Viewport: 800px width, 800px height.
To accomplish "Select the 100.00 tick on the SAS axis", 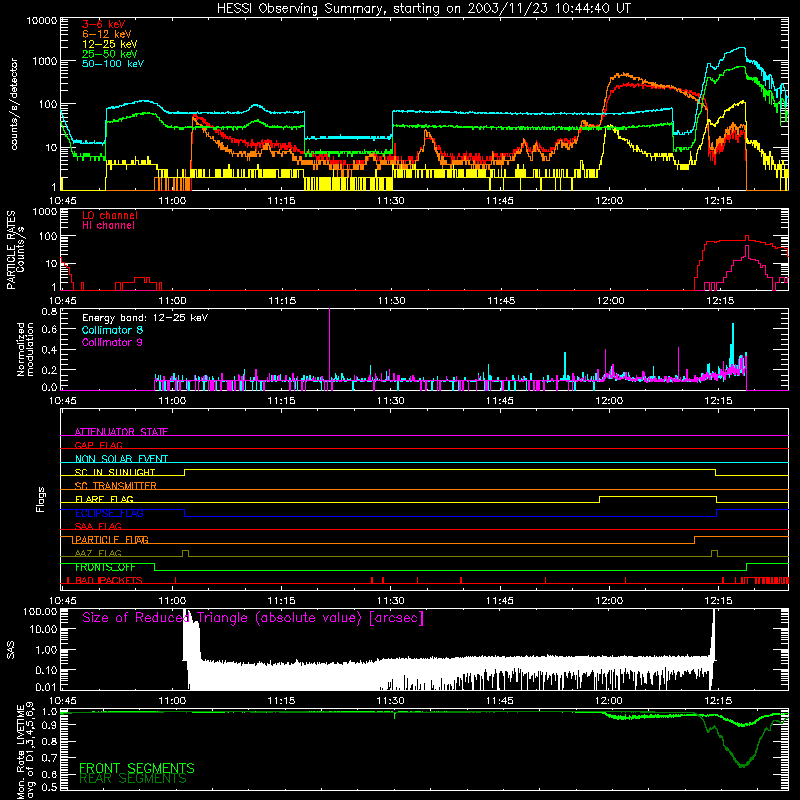I will 40,612.
